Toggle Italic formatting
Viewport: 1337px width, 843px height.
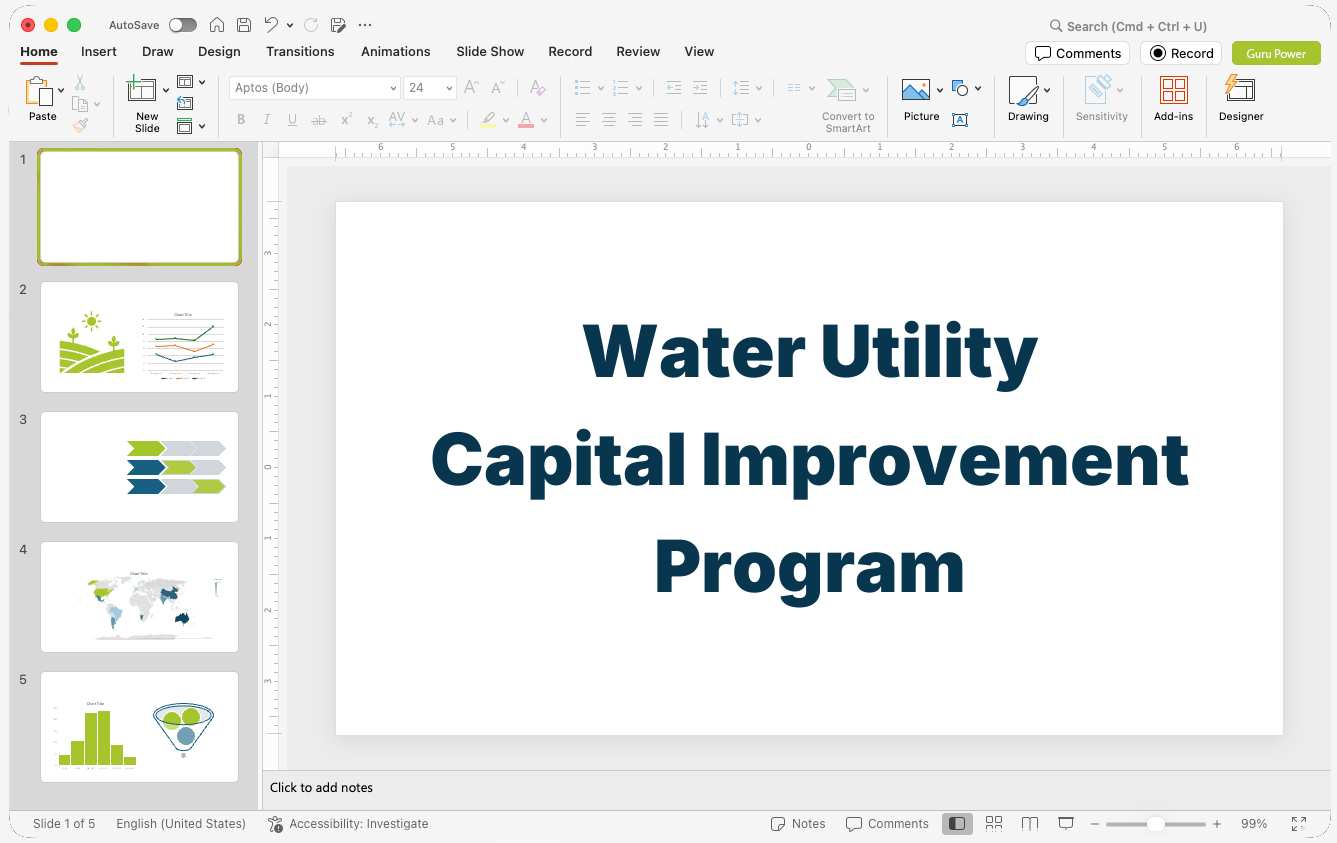click(x=267, y=120)
